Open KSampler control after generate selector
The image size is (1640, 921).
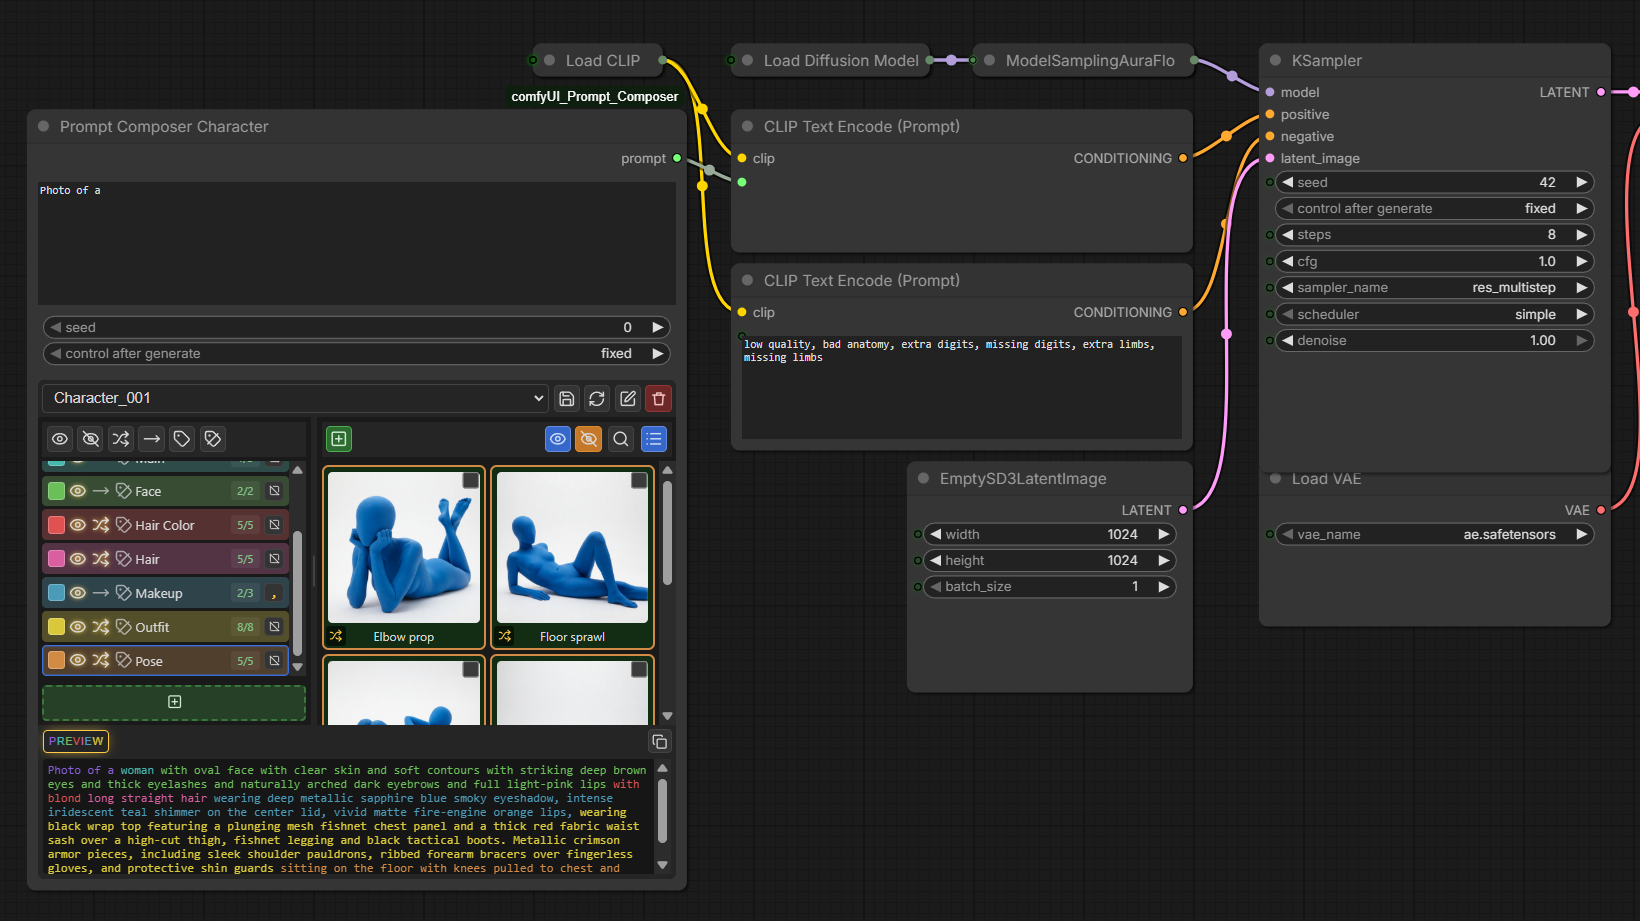click(1434, 209)
